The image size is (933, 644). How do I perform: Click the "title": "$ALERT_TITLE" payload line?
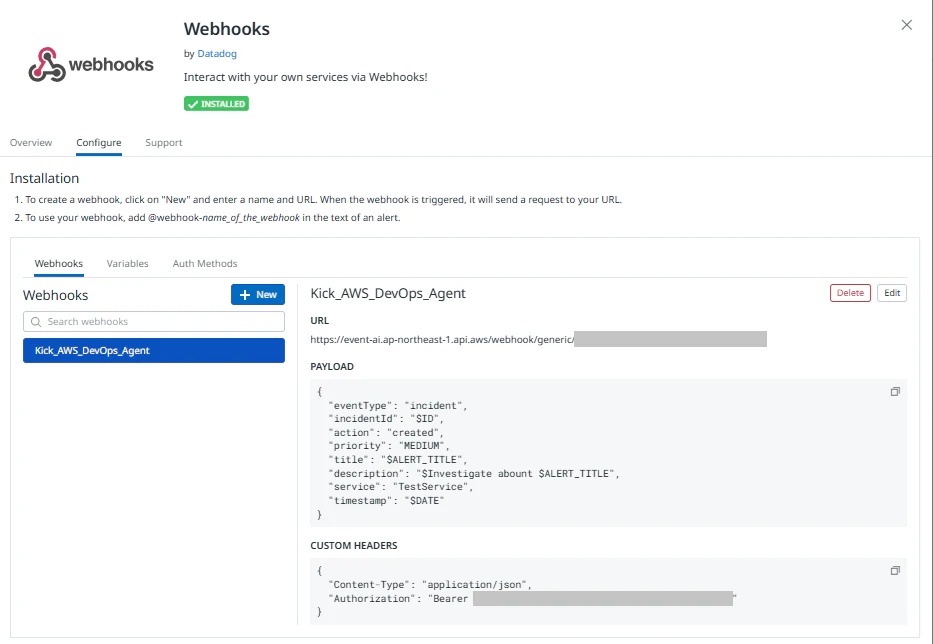[397, 460]
